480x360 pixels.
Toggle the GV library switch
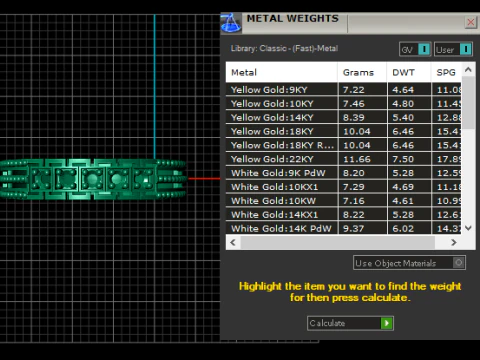[x=415, y=49]
